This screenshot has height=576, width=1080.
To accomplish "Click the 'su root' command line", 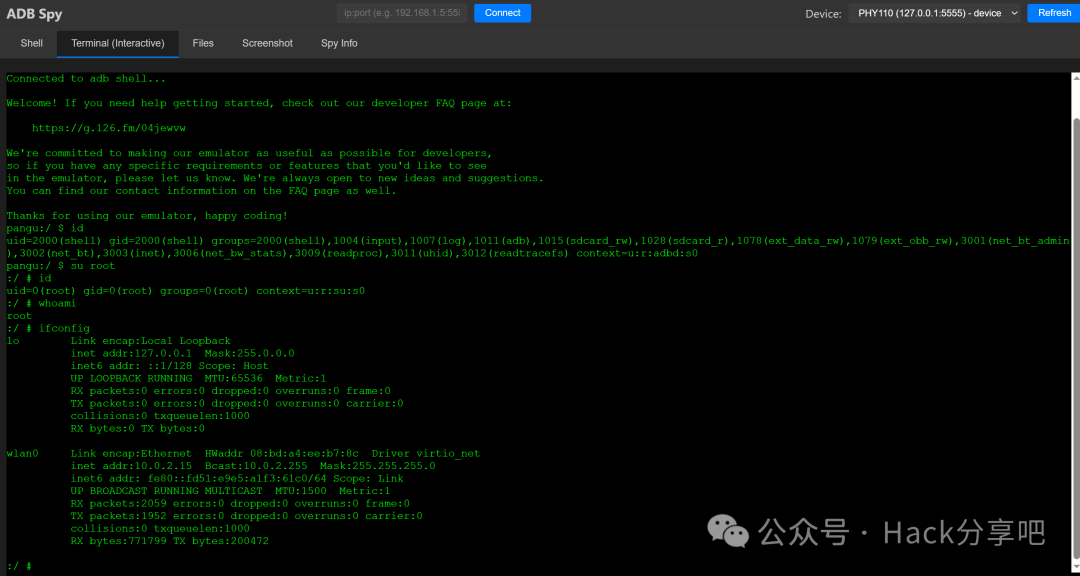I will pyautogui.click(x=61, y=266).
